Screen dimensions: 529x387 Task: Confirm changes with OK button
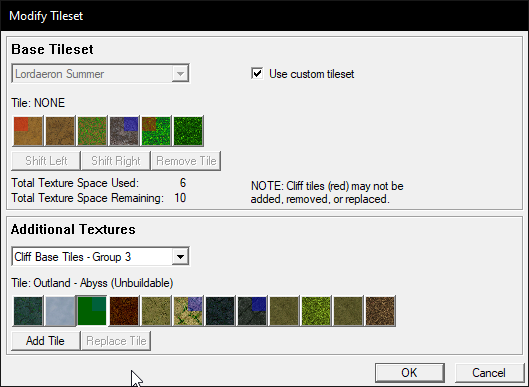[410, 373]
